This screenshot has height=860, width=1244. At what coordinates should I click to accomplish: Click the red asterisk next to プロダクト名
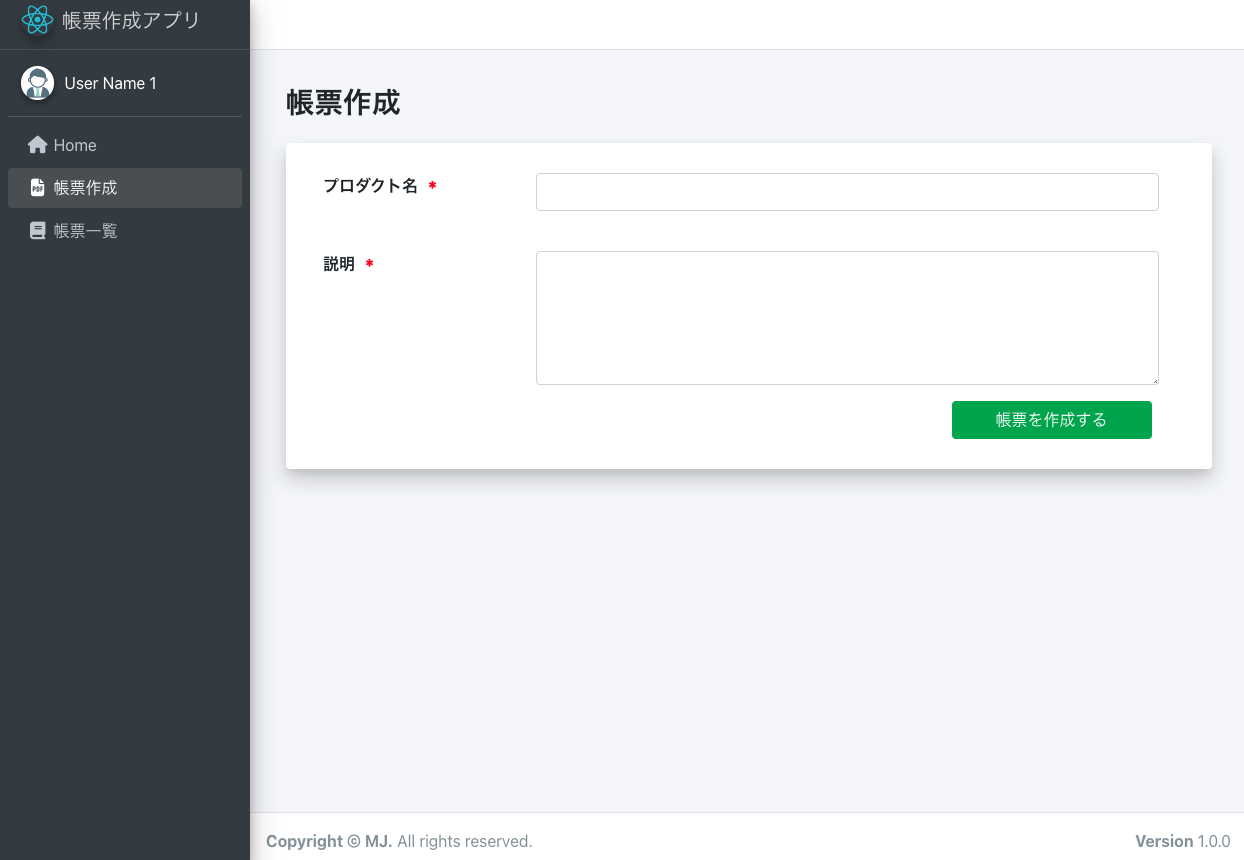[x=432, y=186]
